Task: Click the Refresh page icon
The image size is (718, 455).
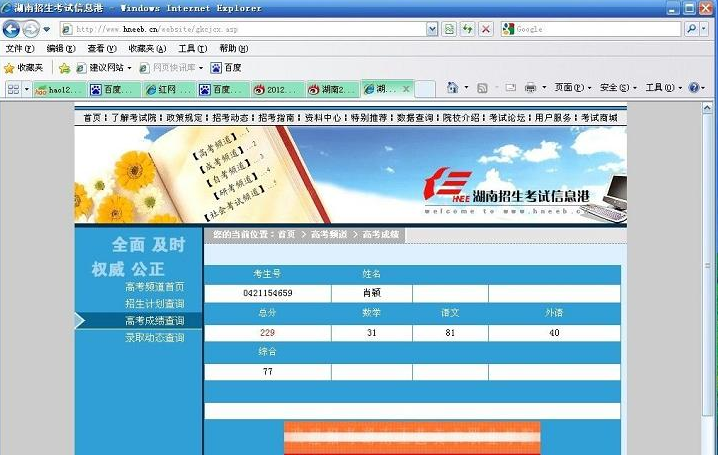Action: (x=468, y=29)
